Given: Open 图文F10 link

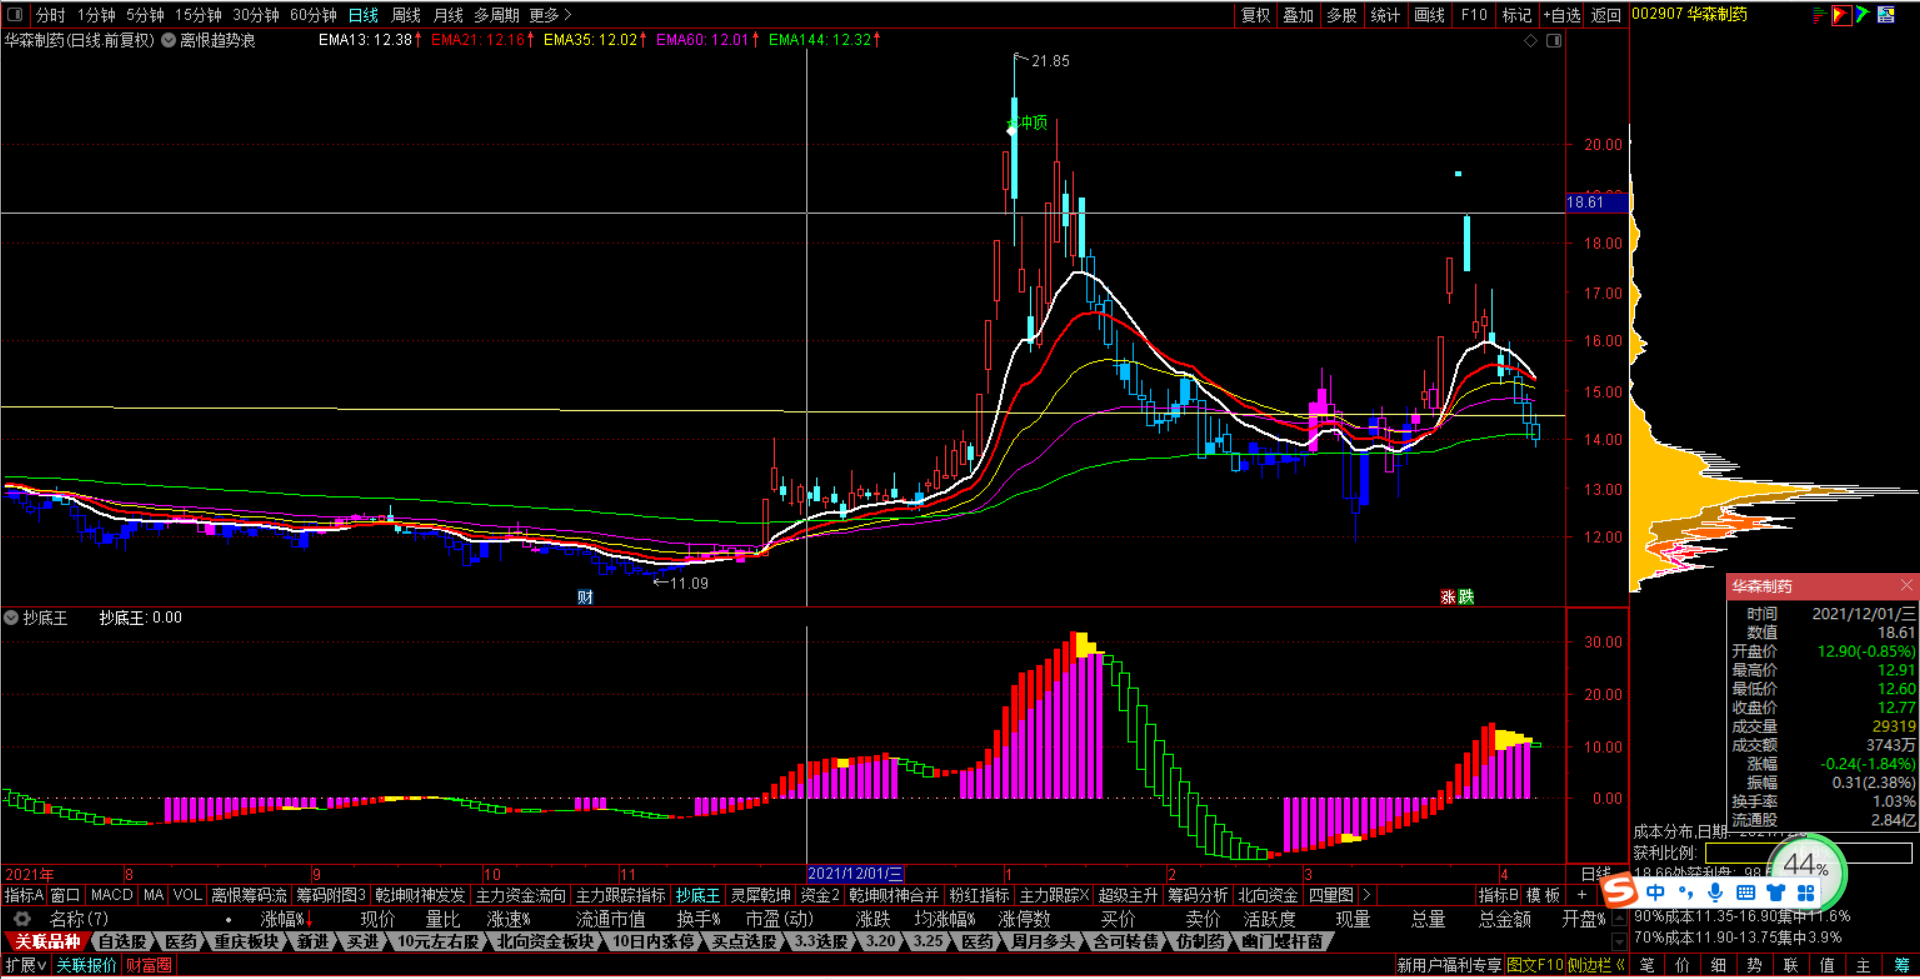Looking at the screenshot, I should (x=1534, y=965).
